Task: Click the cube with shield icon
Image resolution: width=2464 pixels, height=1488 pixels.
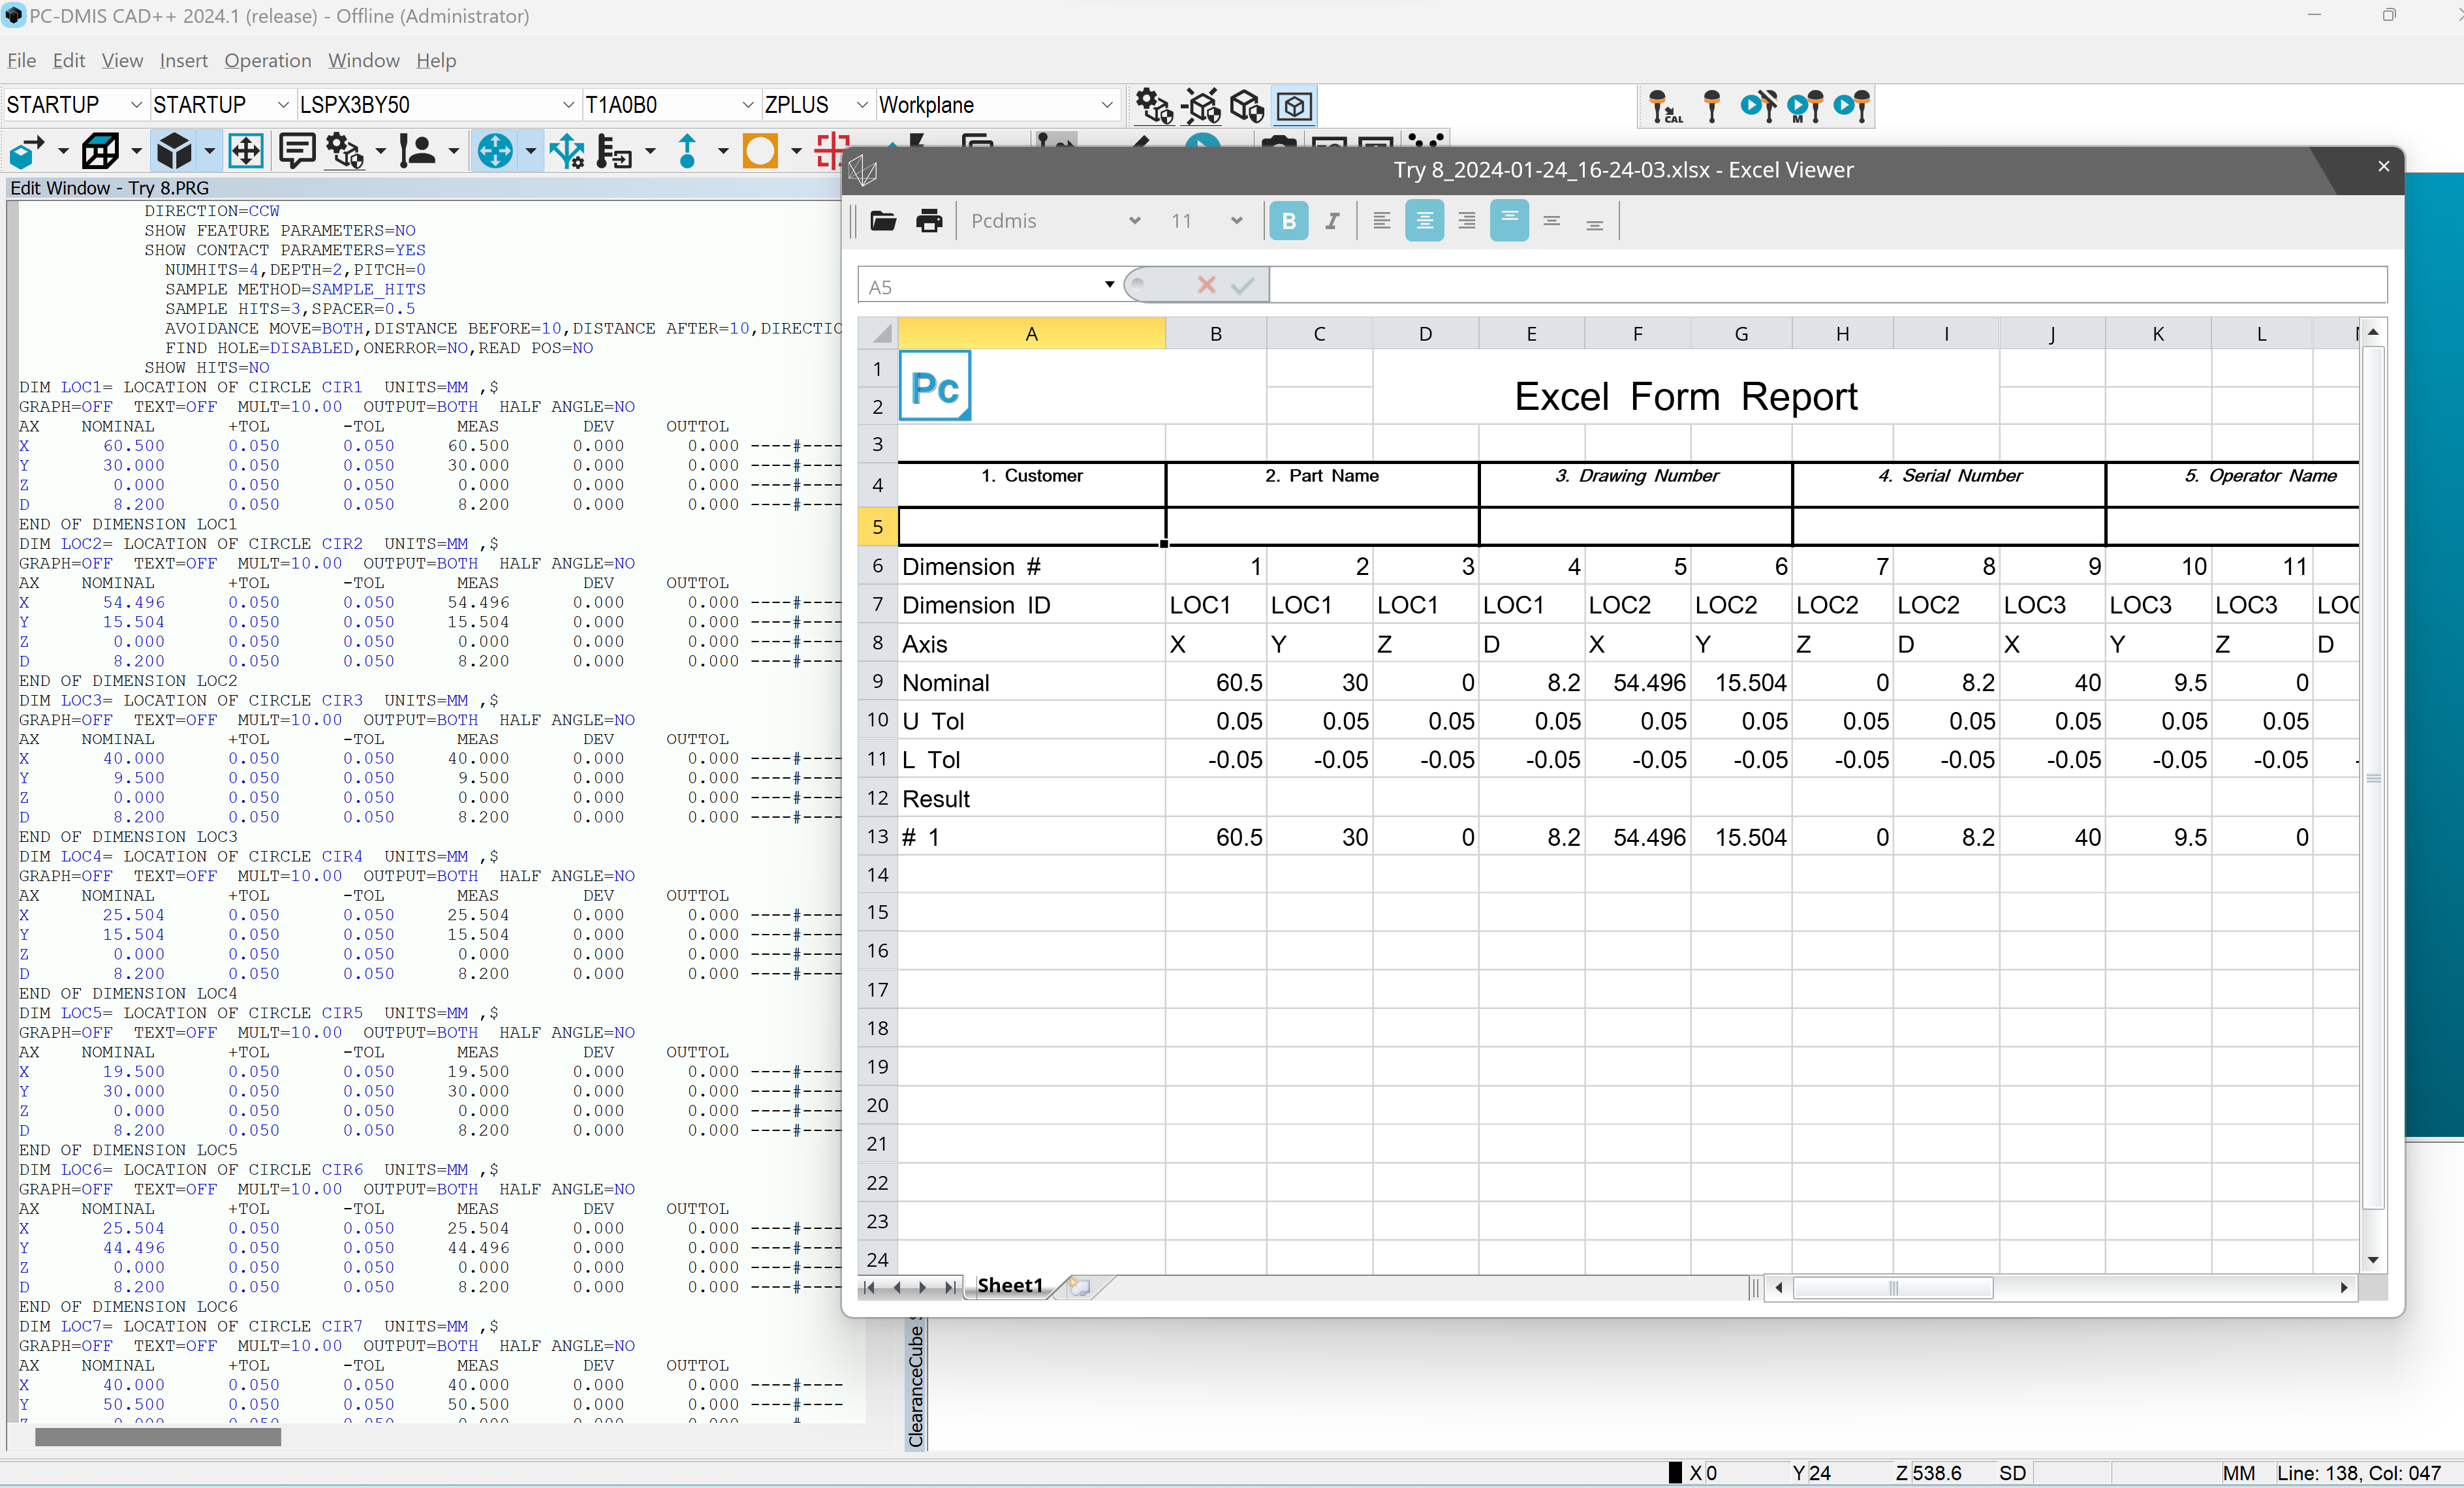Action: pyautogui.click(x=1247, y=106)
